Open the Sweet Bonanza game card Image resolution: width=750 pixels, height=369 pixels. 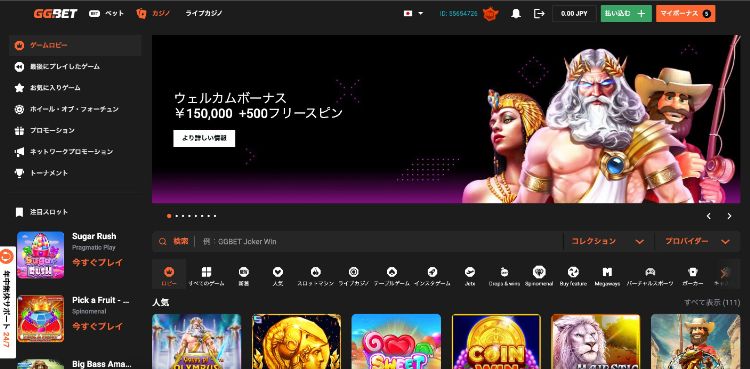(396, 341)
